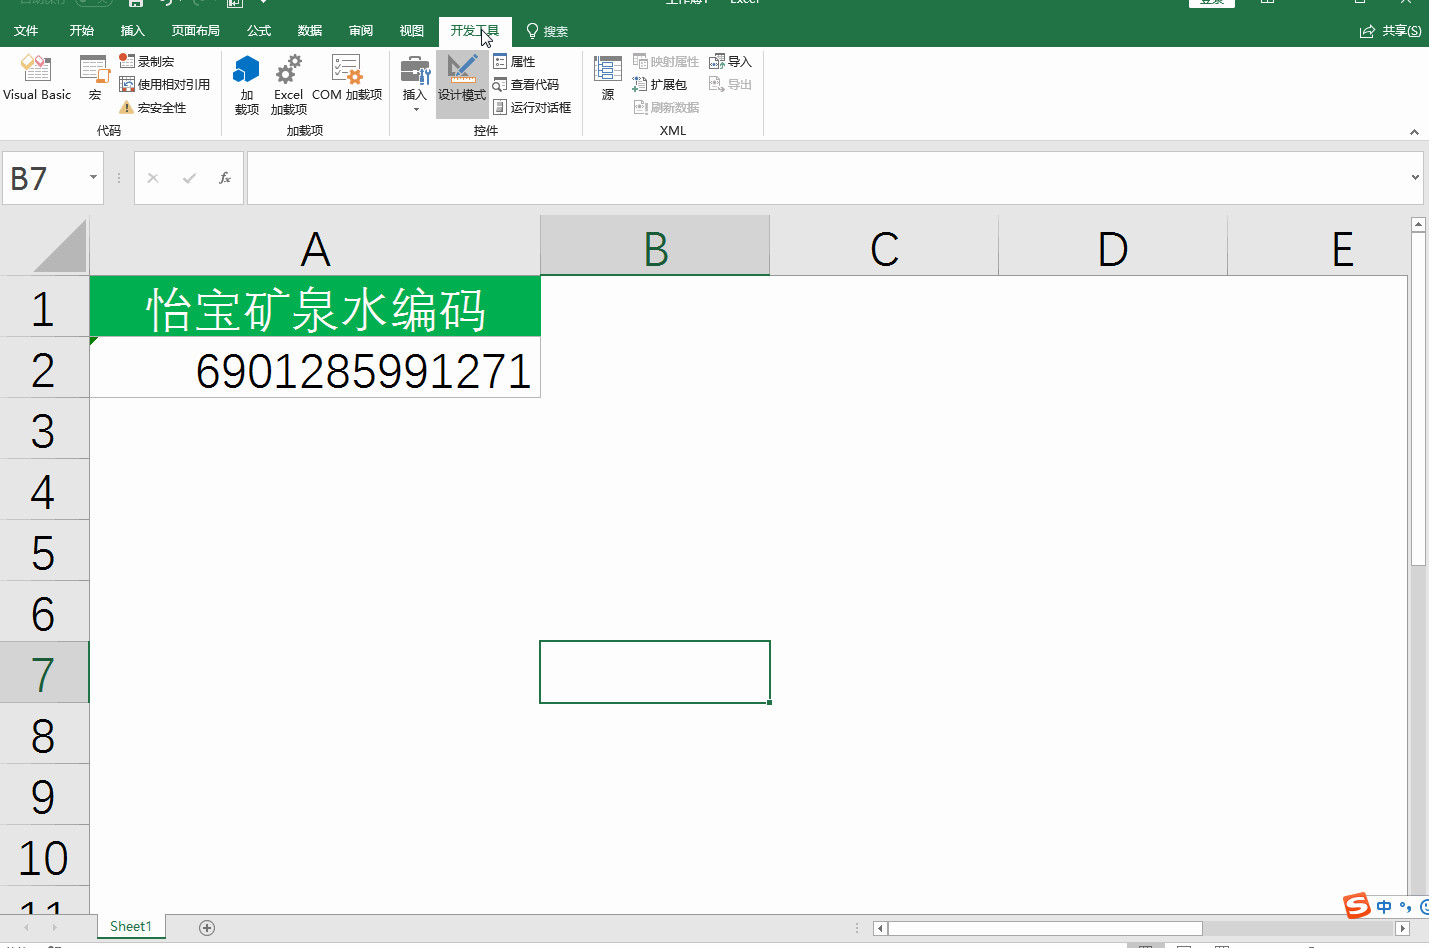1429x948 pixels.
Task: Click vertical scrollbar up arrow
Action: pos(1418,225)
